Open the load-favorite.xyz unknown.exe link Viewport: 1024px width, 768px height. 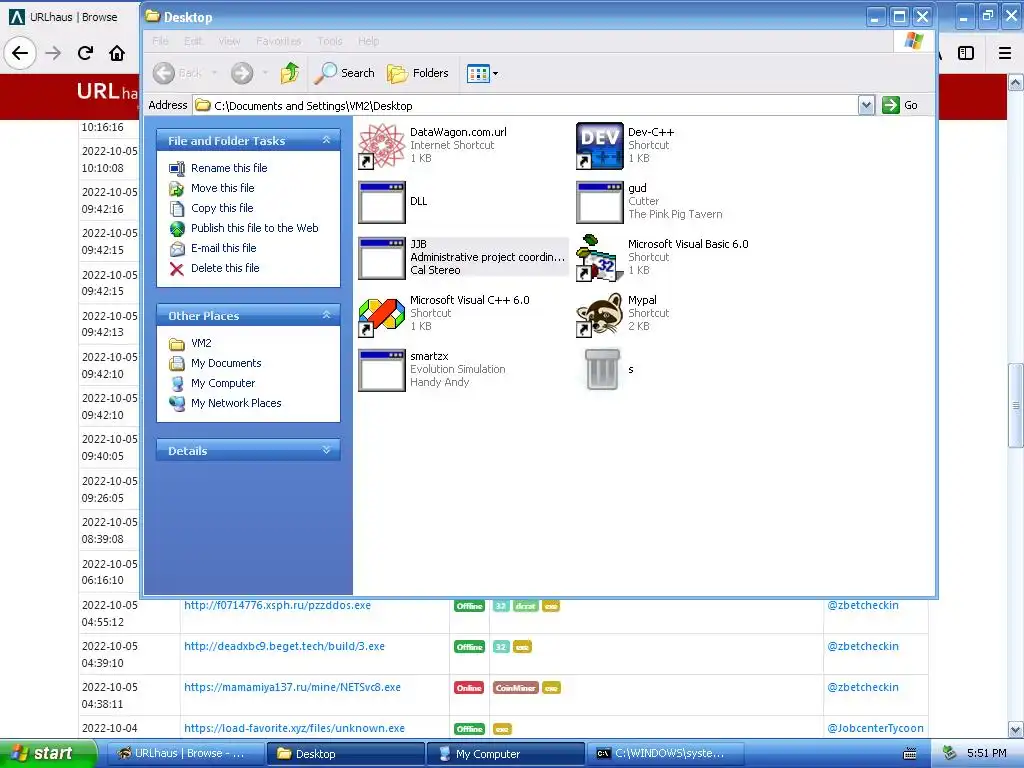click(295, 728)
